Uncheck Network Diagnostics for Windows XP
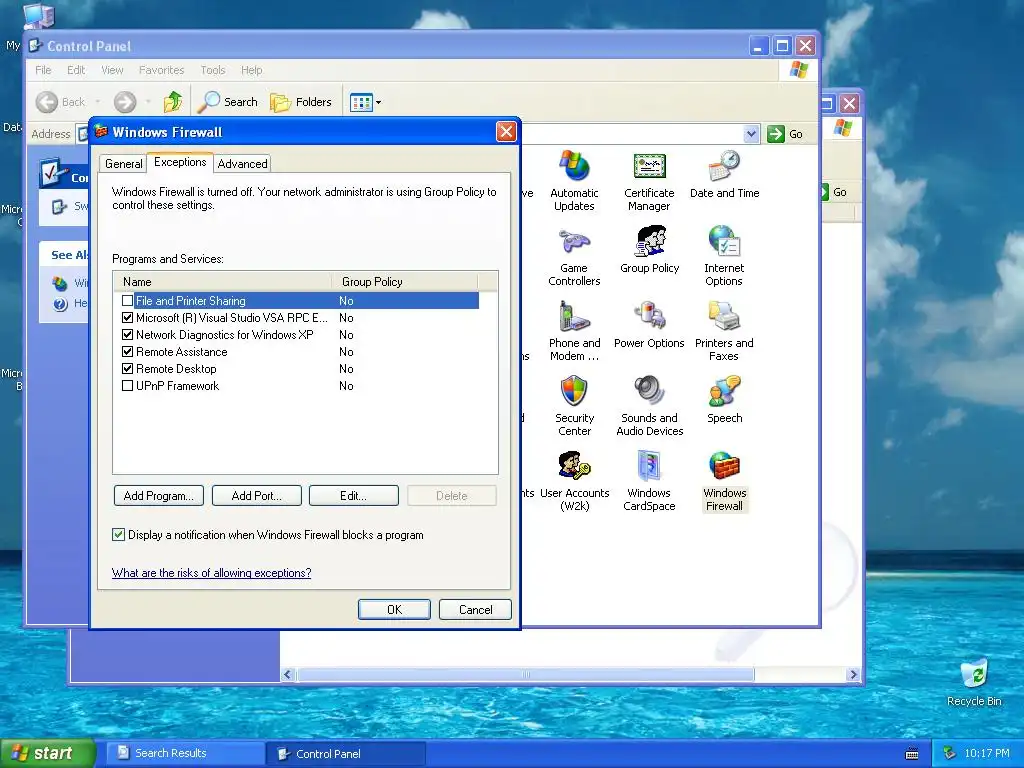The image size is (1024, 768). (x=127, y=334)
